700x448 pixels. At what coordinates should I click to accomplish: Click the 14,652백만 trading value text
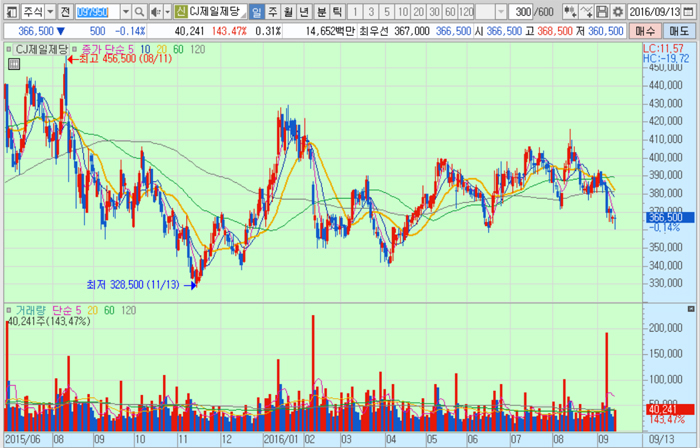click(330, 31)
